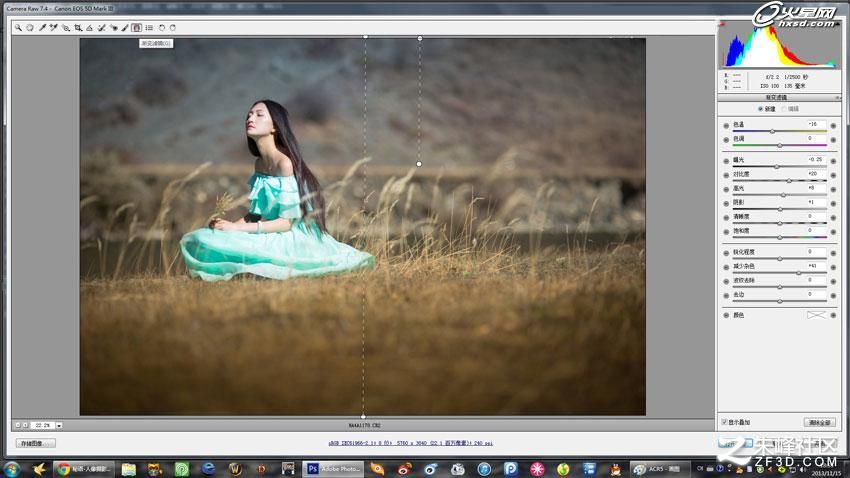This screenshot has width=850, height=478.
Task: Open Internet Explorer from taskbar
Action: (x=208, y=469)
